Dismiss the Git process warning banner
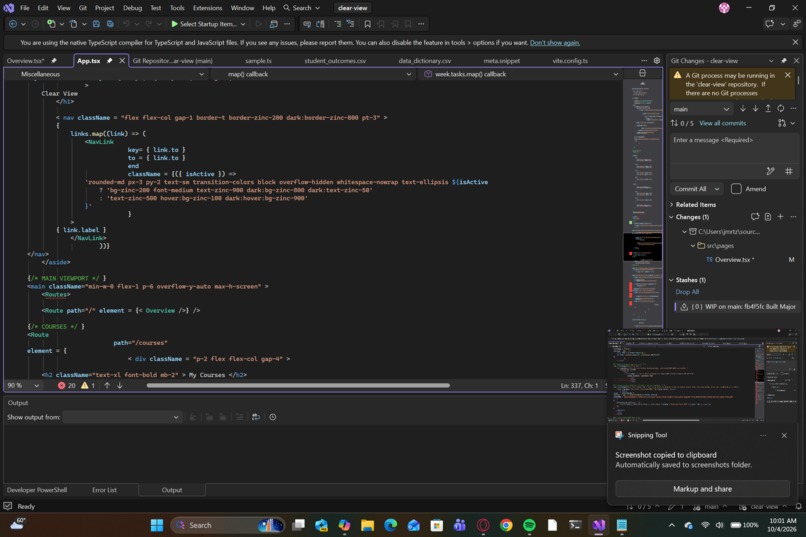The width and height of the screenshot is (806, 537). pyautogui.click(x=787, y=75)
